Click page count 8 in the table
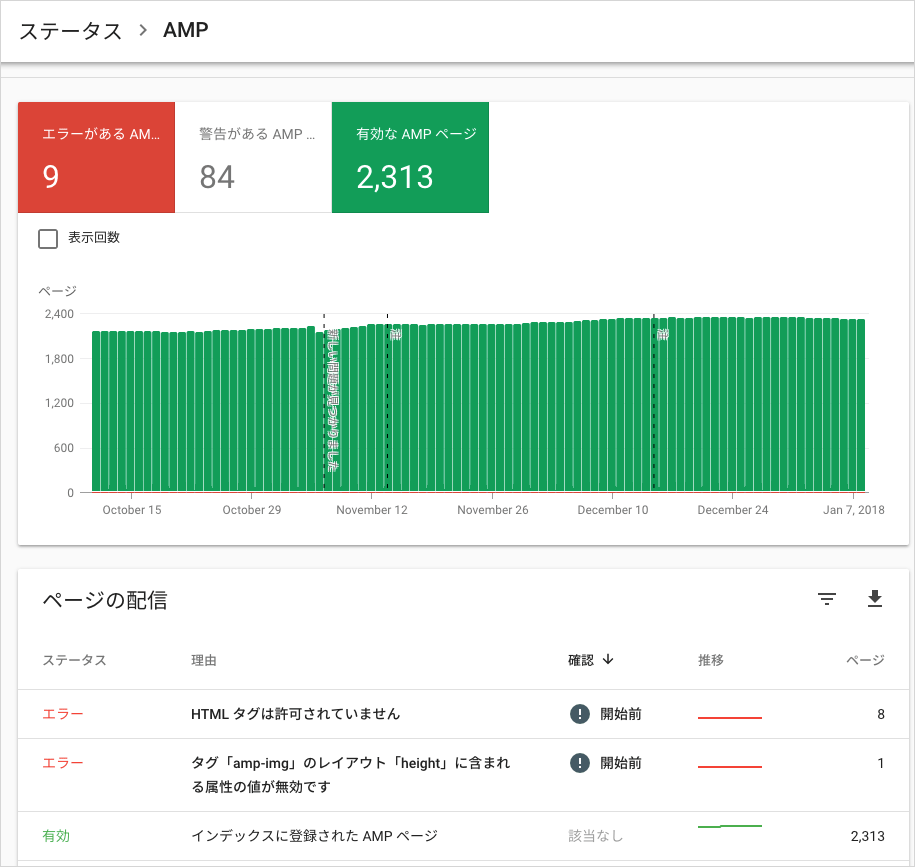This screenshot has height=867, width=915. tap(881, 714)
